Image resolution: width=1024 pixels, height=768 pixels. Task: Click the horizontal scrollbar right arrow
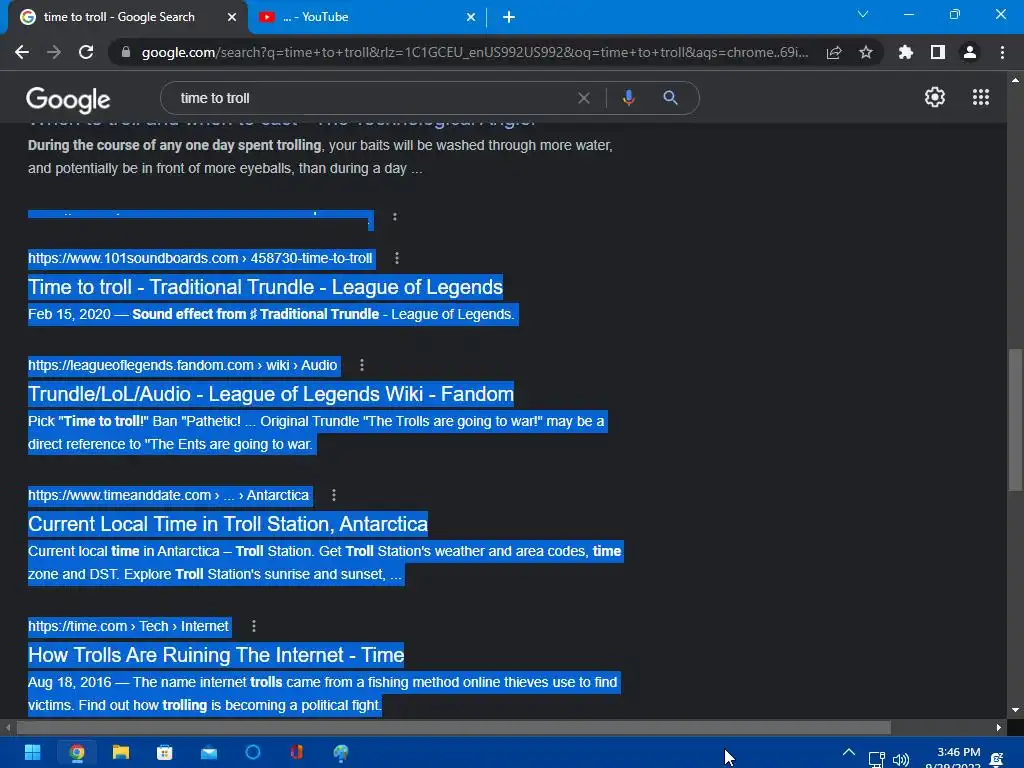pyautogui.click(x=999, y=727)
